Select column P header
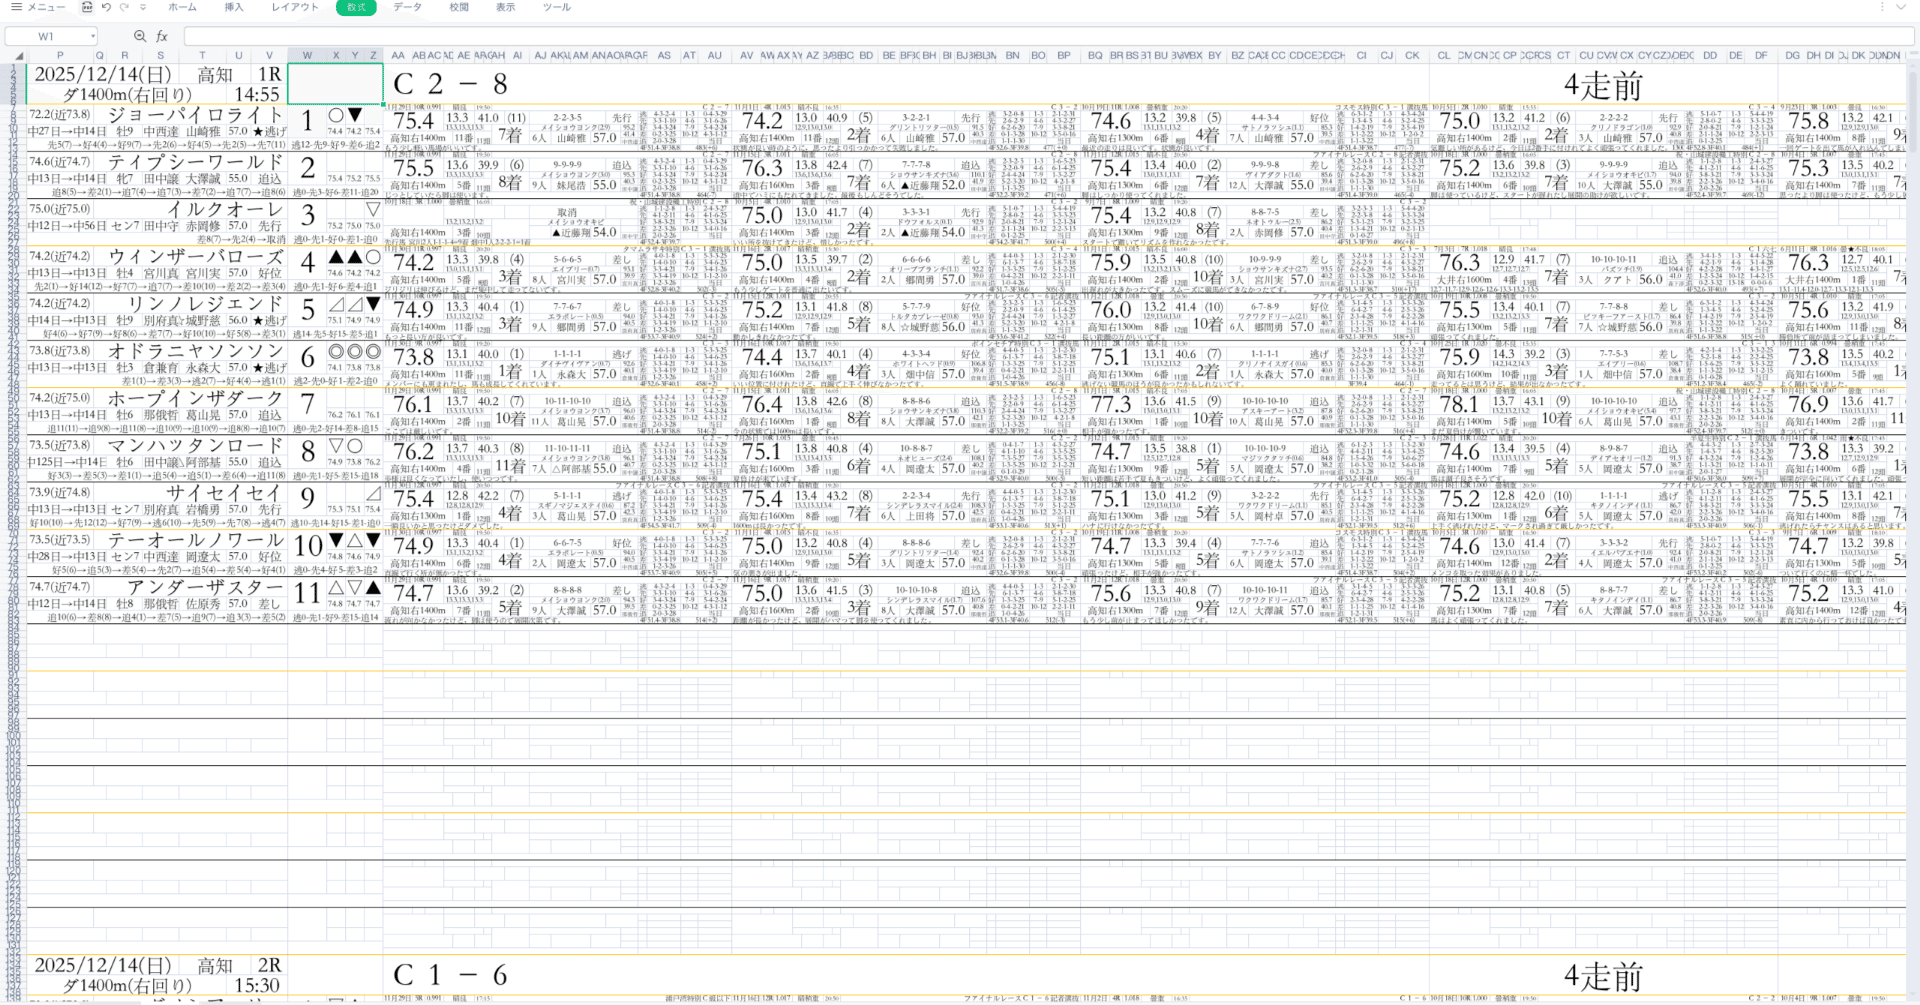This screenshot has height=1005, width=1920. tap(60, 56)
